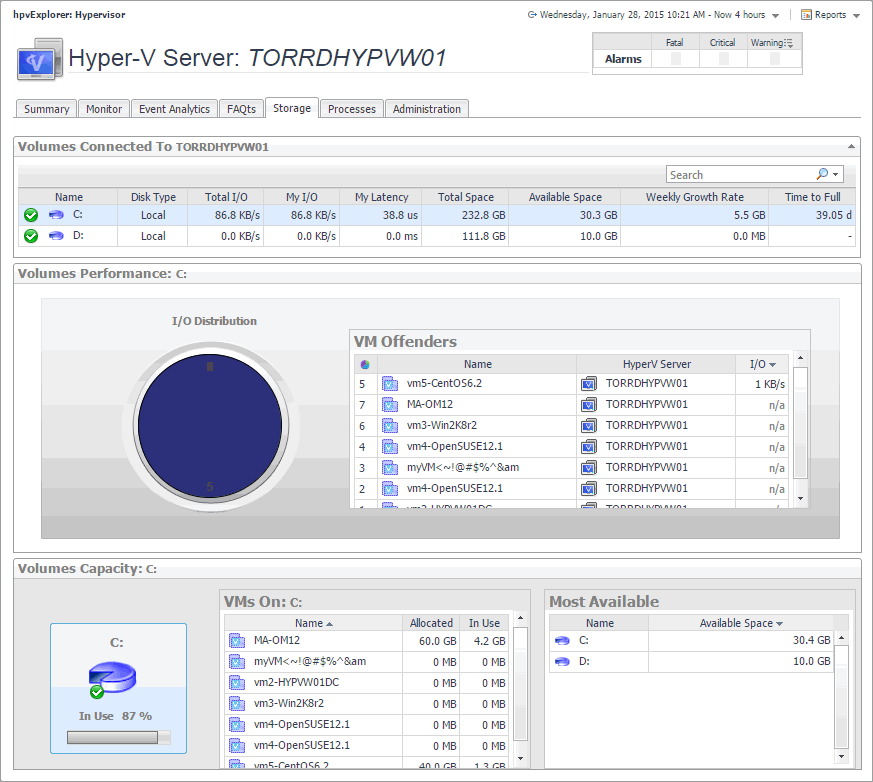873x782 pixels.
Task: Click the VM icon next to vm2-HYPVW01DC
Action: click(x=237, y=682)
